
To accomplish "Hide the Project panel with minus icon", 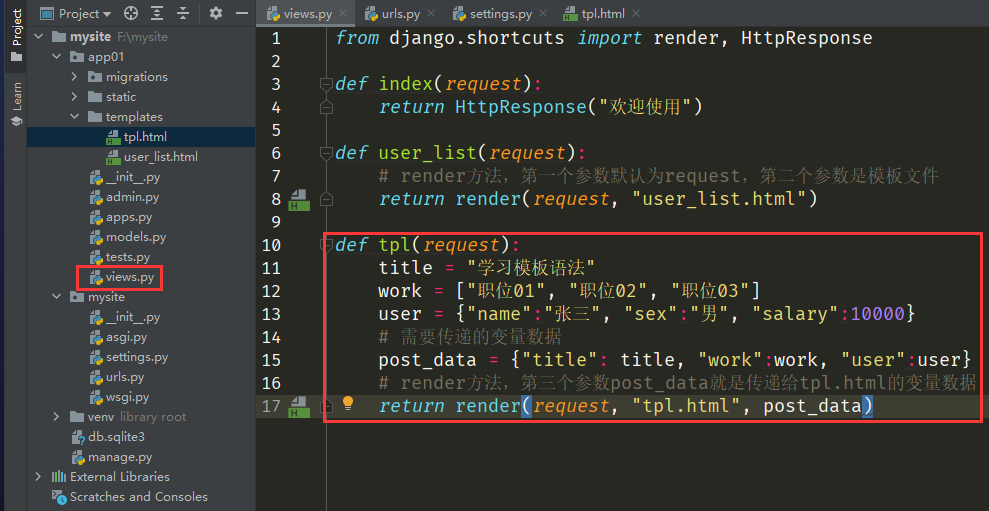I will coord(241,14).
